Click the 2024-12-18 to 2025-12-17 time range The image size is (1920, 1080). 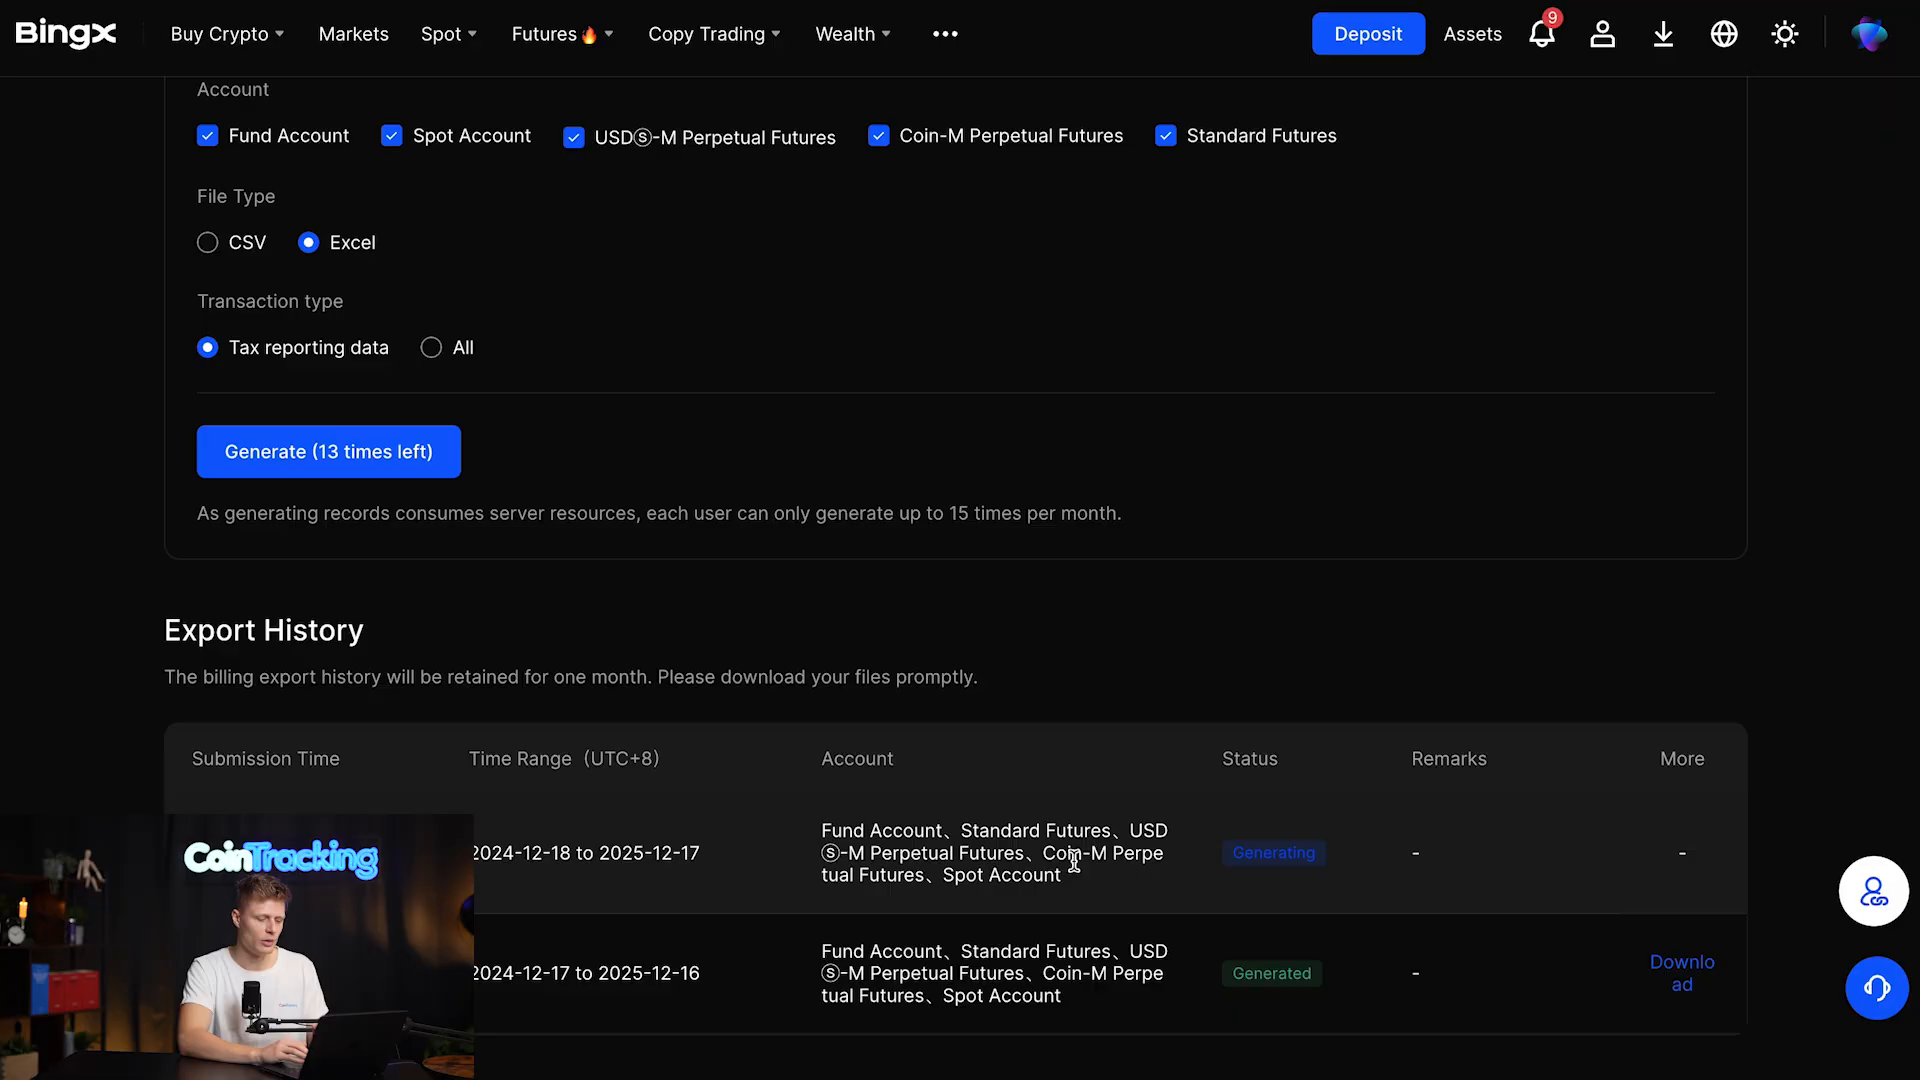(x=586, y=853)
